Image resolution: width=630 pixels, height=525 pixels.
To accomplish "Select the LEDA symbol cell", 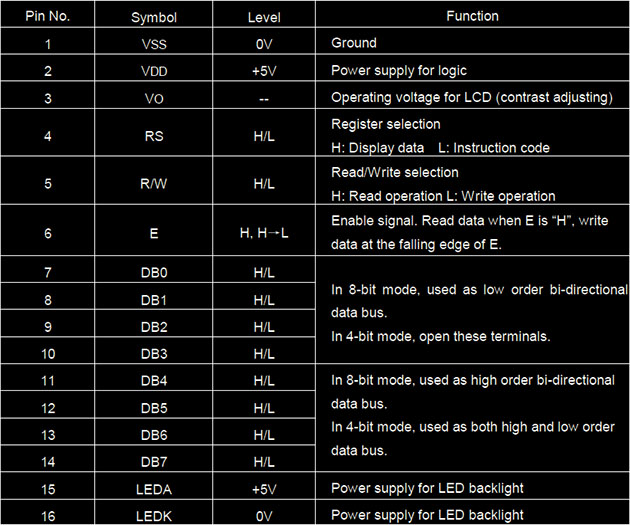I will point(152,488).
